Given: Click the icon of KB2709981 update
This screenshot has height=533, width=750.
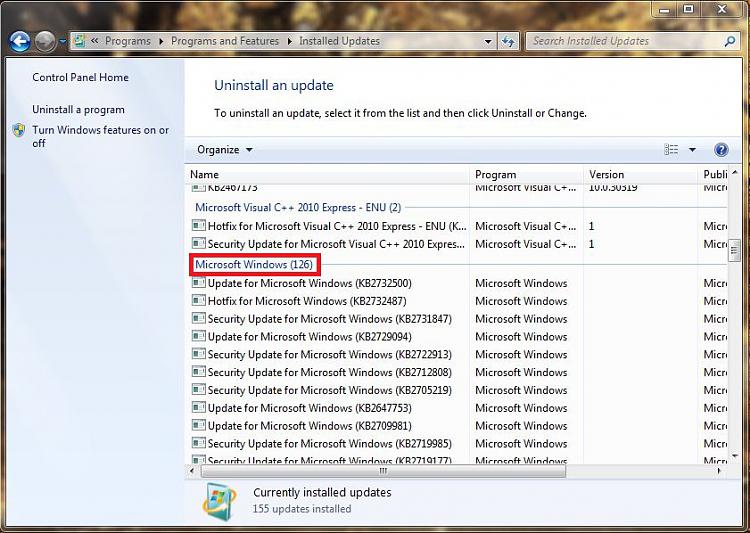Looking at the screenshot, I should 199,425.
